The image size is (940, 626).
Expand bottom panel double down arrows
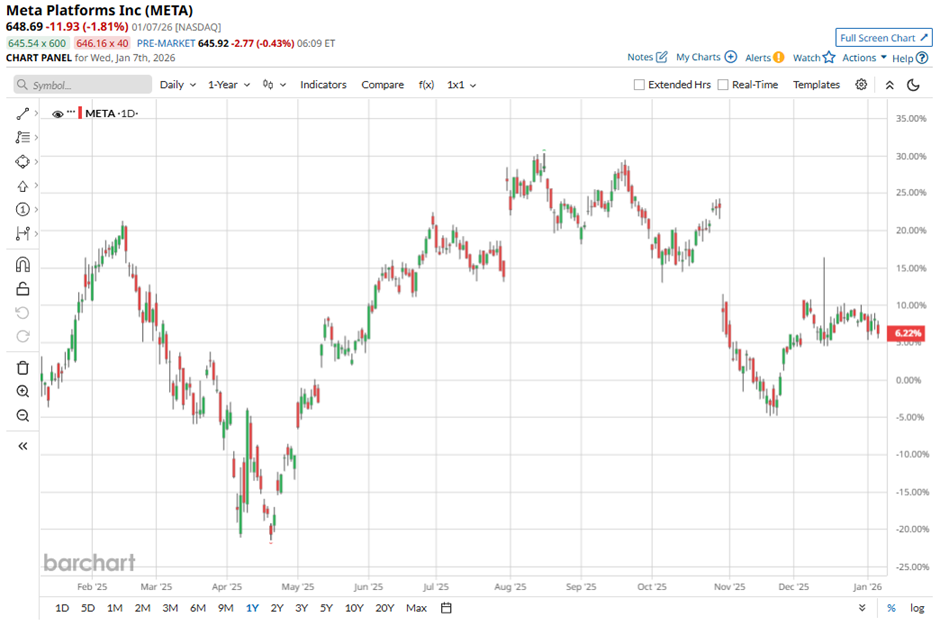(862, 608)
